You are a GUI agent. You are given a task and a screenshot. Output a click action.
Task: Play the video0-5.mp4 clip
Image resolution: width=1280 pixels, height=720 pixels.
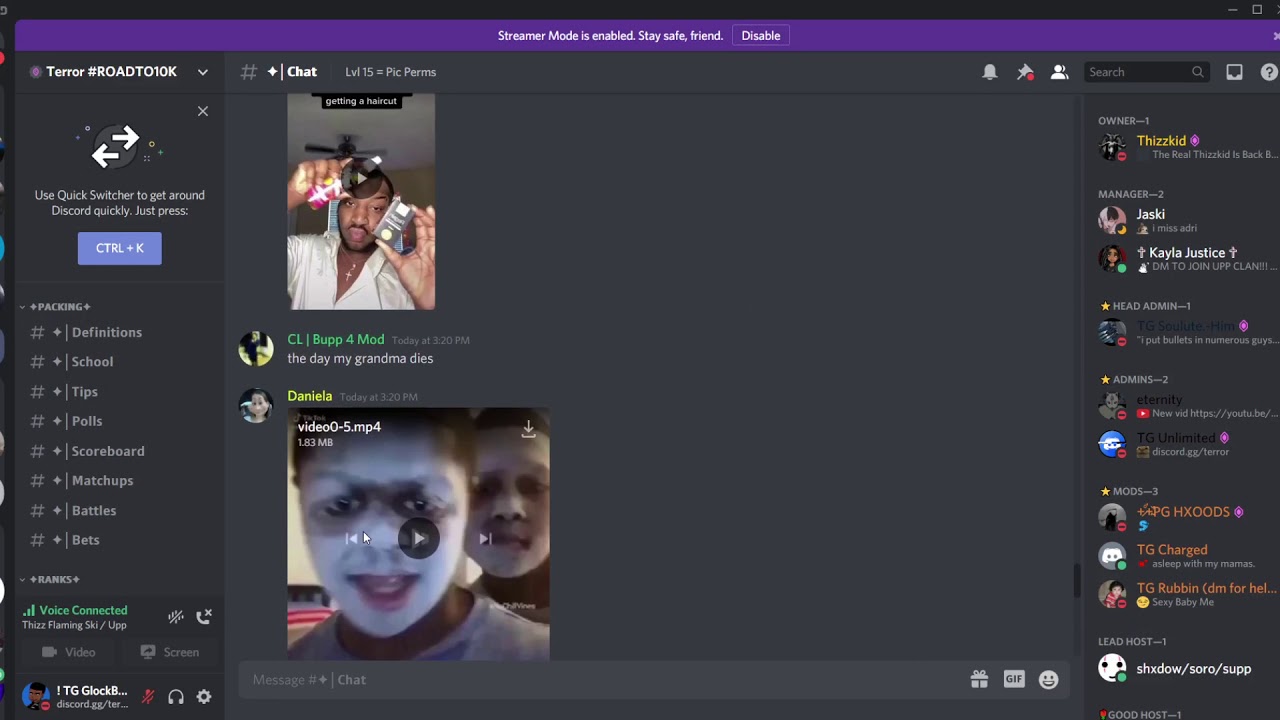[x=418, y=539]
